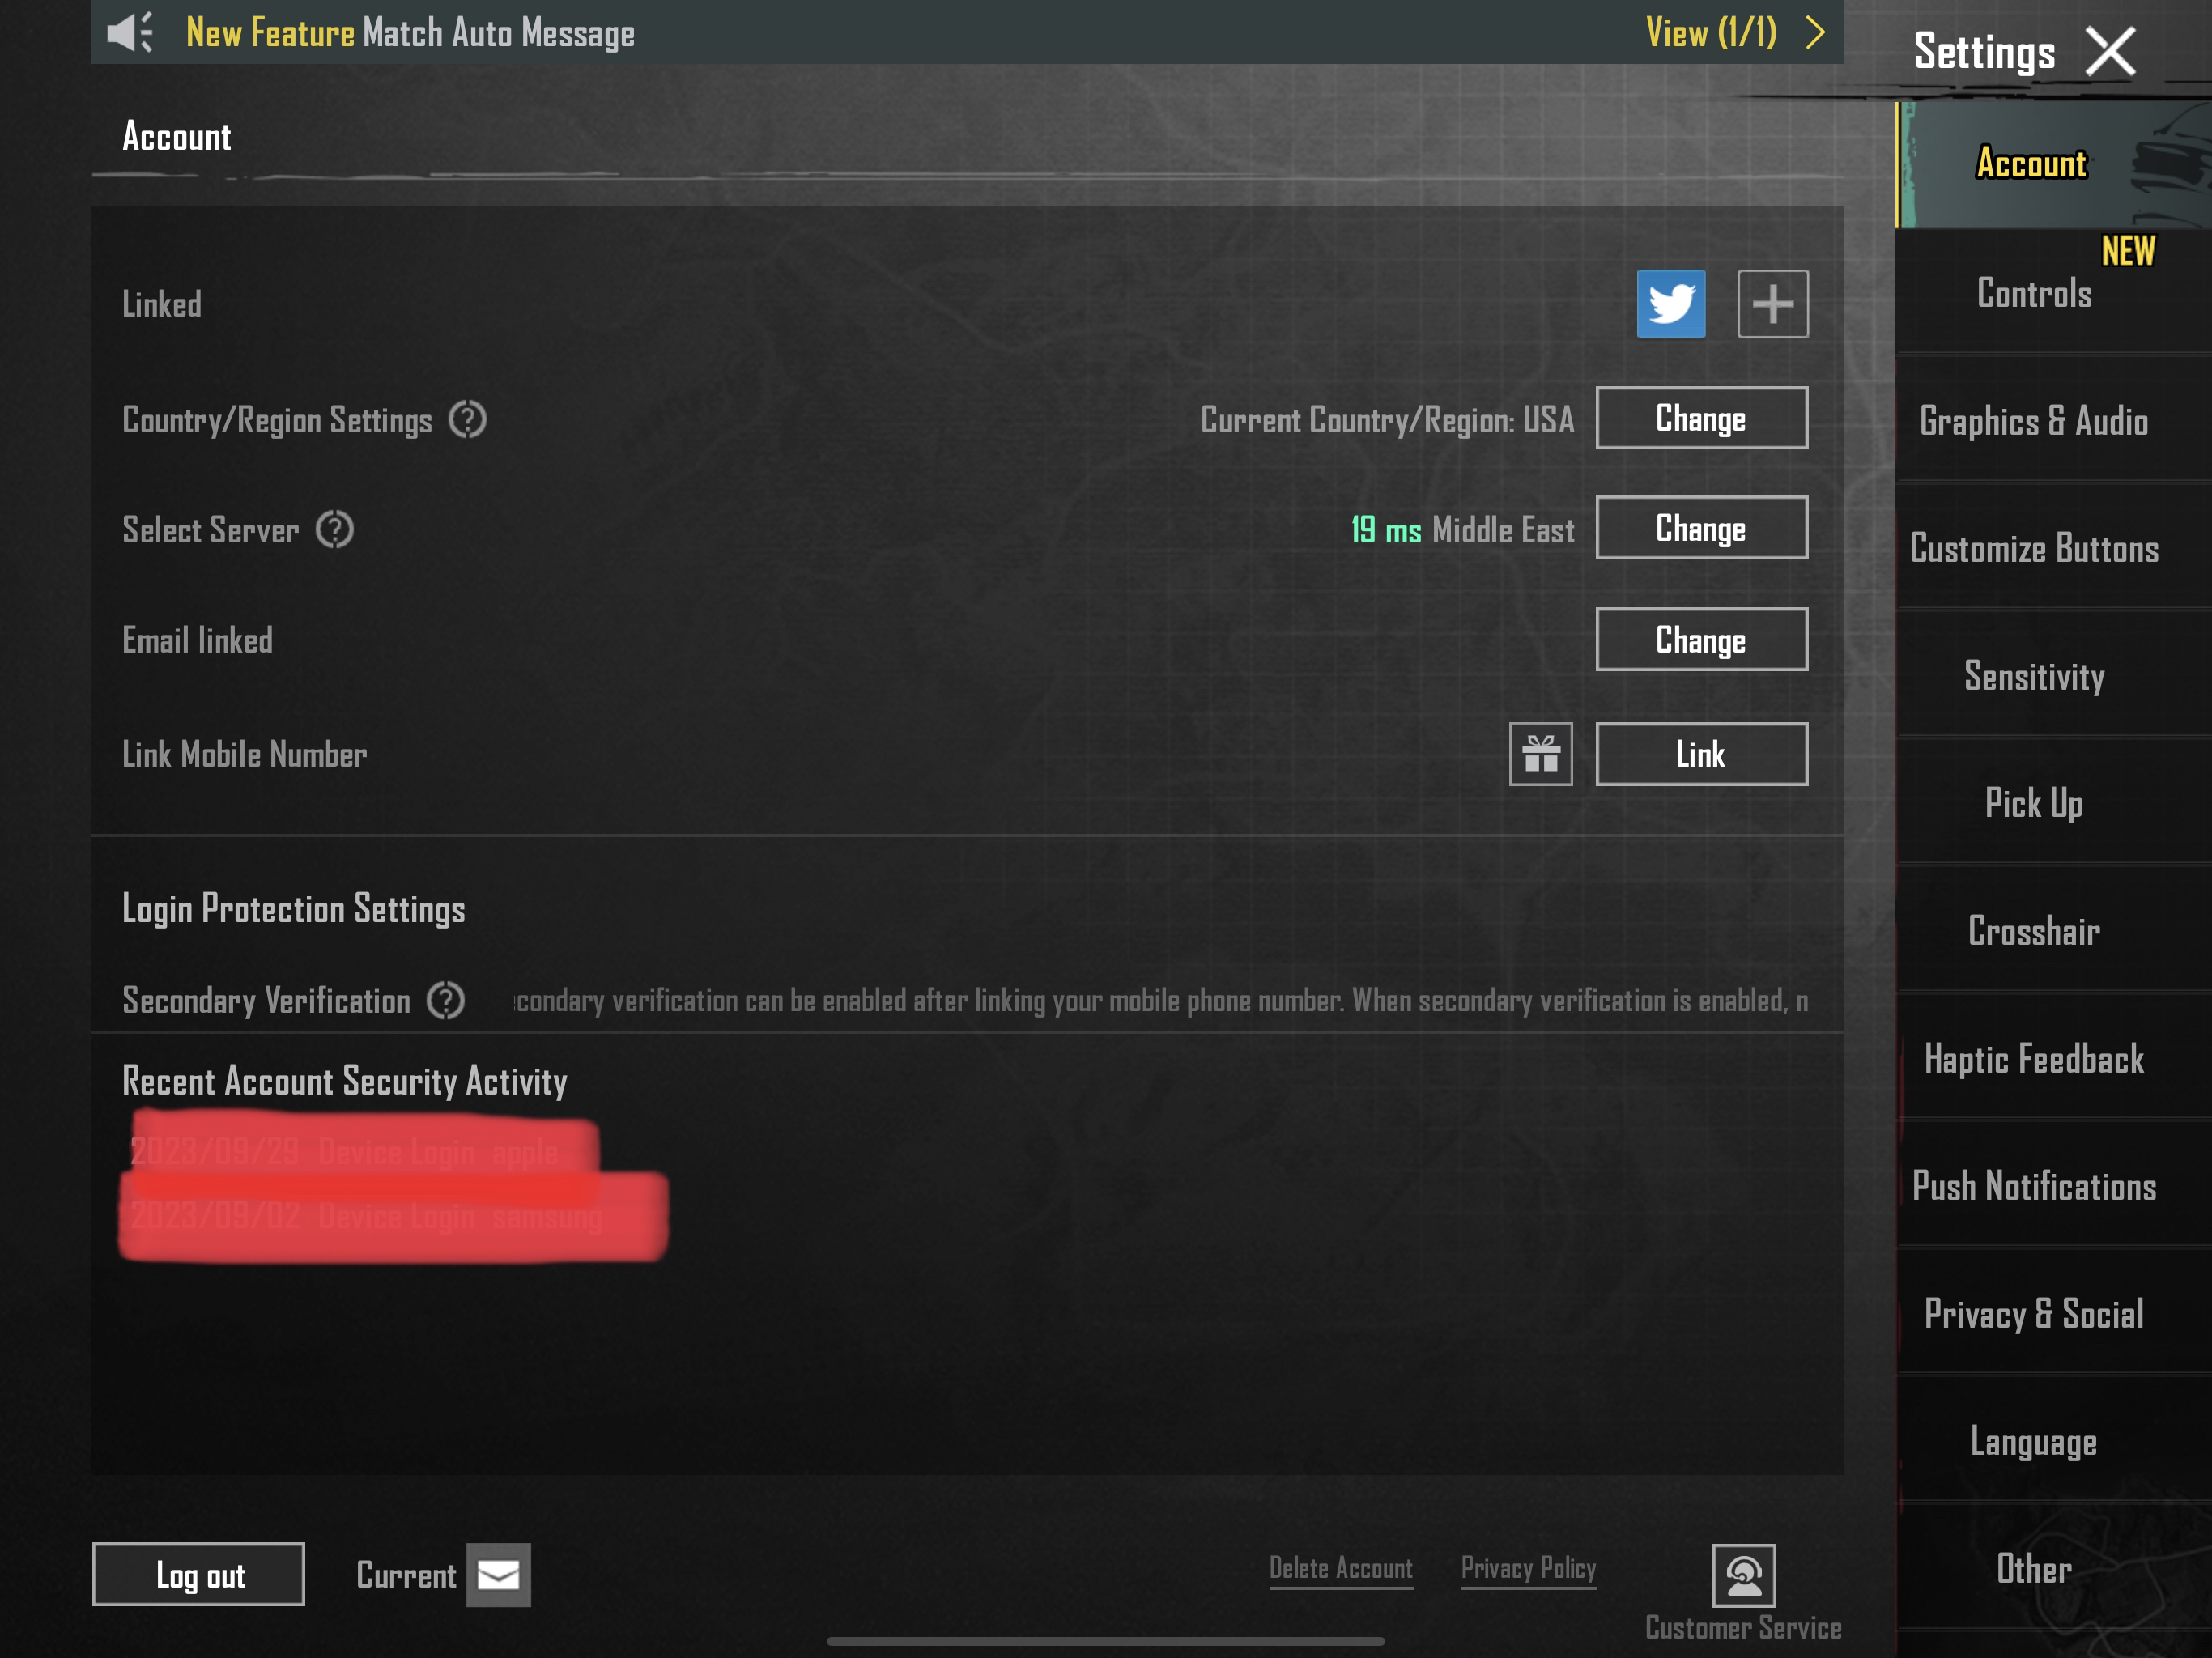Open the Privacy & Social tab

[x=2033, y=1313]
